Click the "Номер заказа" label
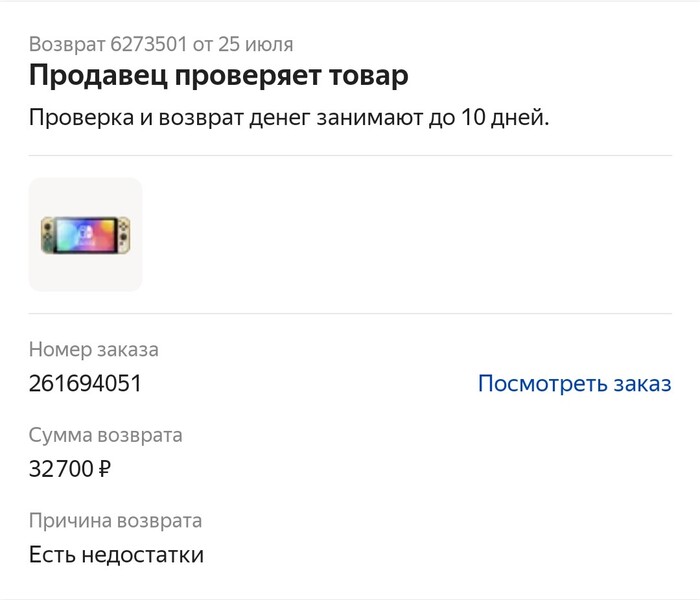Viewport: 700px width, 600px height. [94, 350]
